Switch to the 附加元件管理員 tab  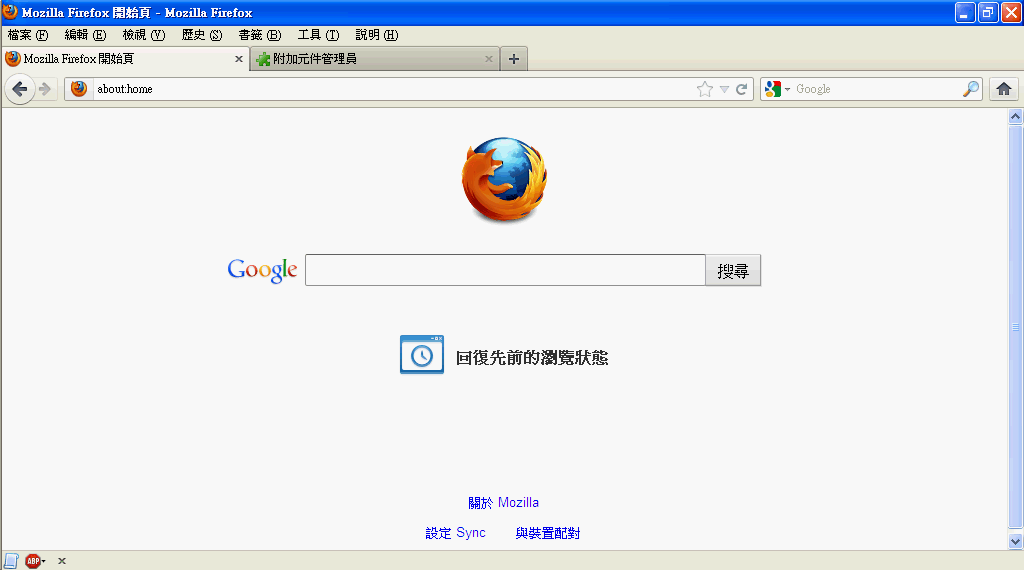tap(375, 59)
